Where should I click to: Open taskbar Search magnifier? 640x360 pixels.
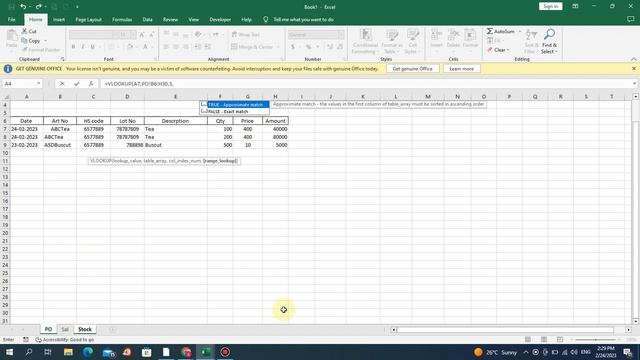(29, 352)
